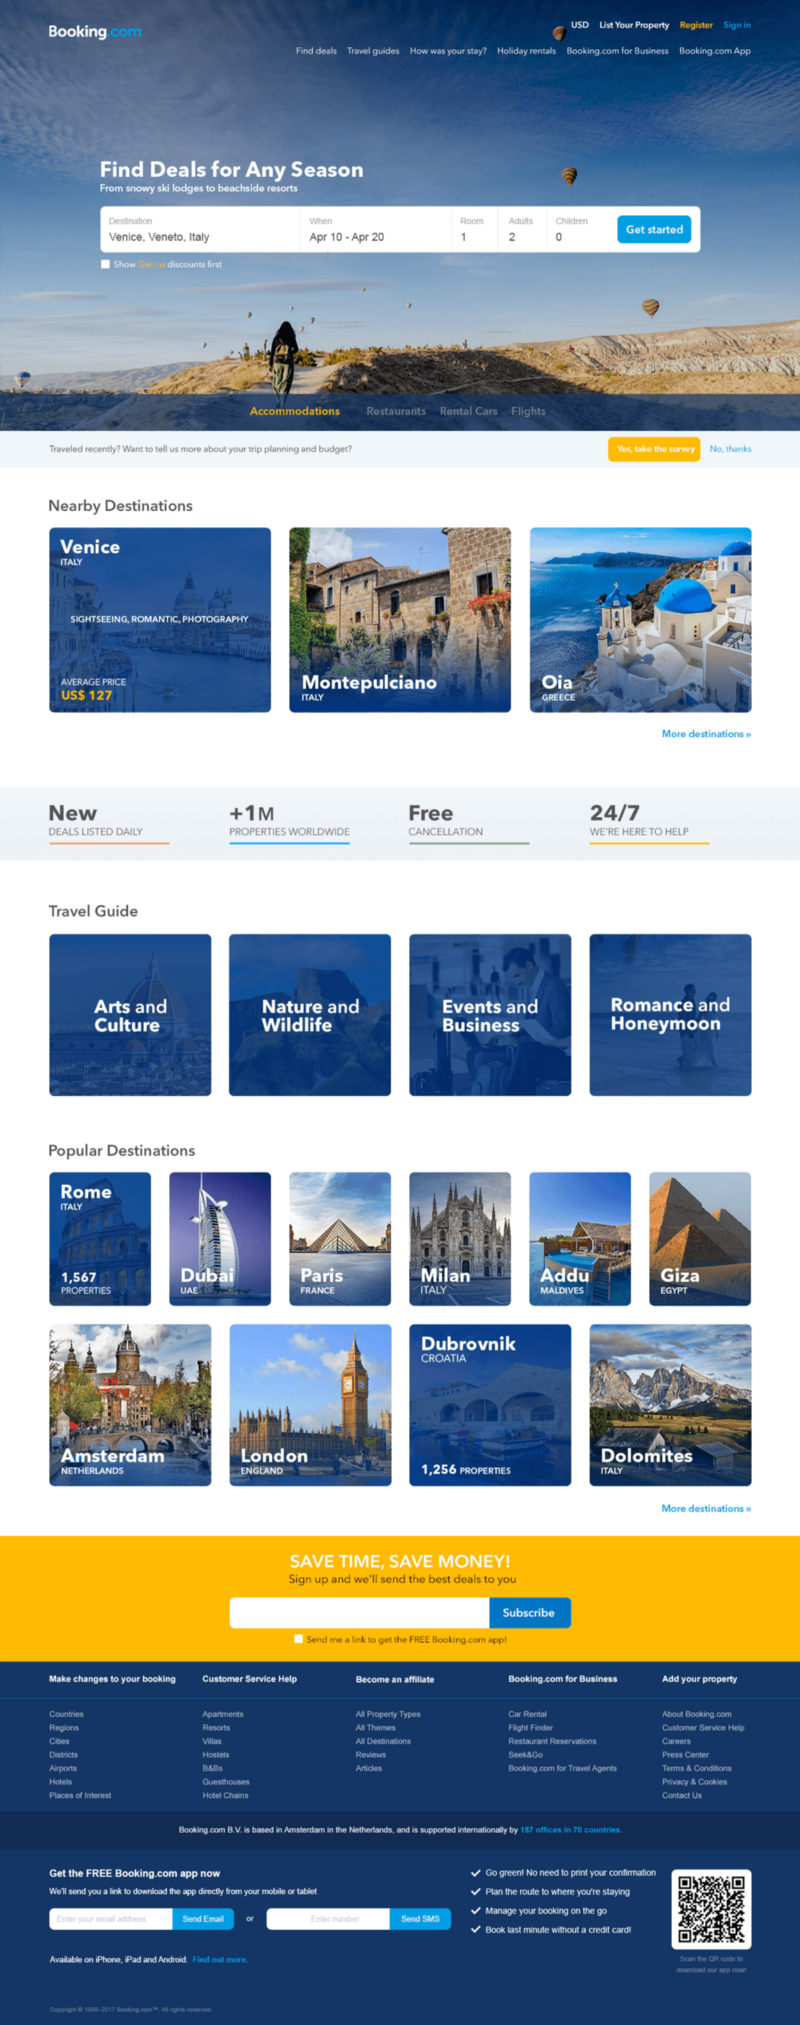Tick the Show Genius discounts first checkbox
This screenshot has width=800, height=2025.
105,264
